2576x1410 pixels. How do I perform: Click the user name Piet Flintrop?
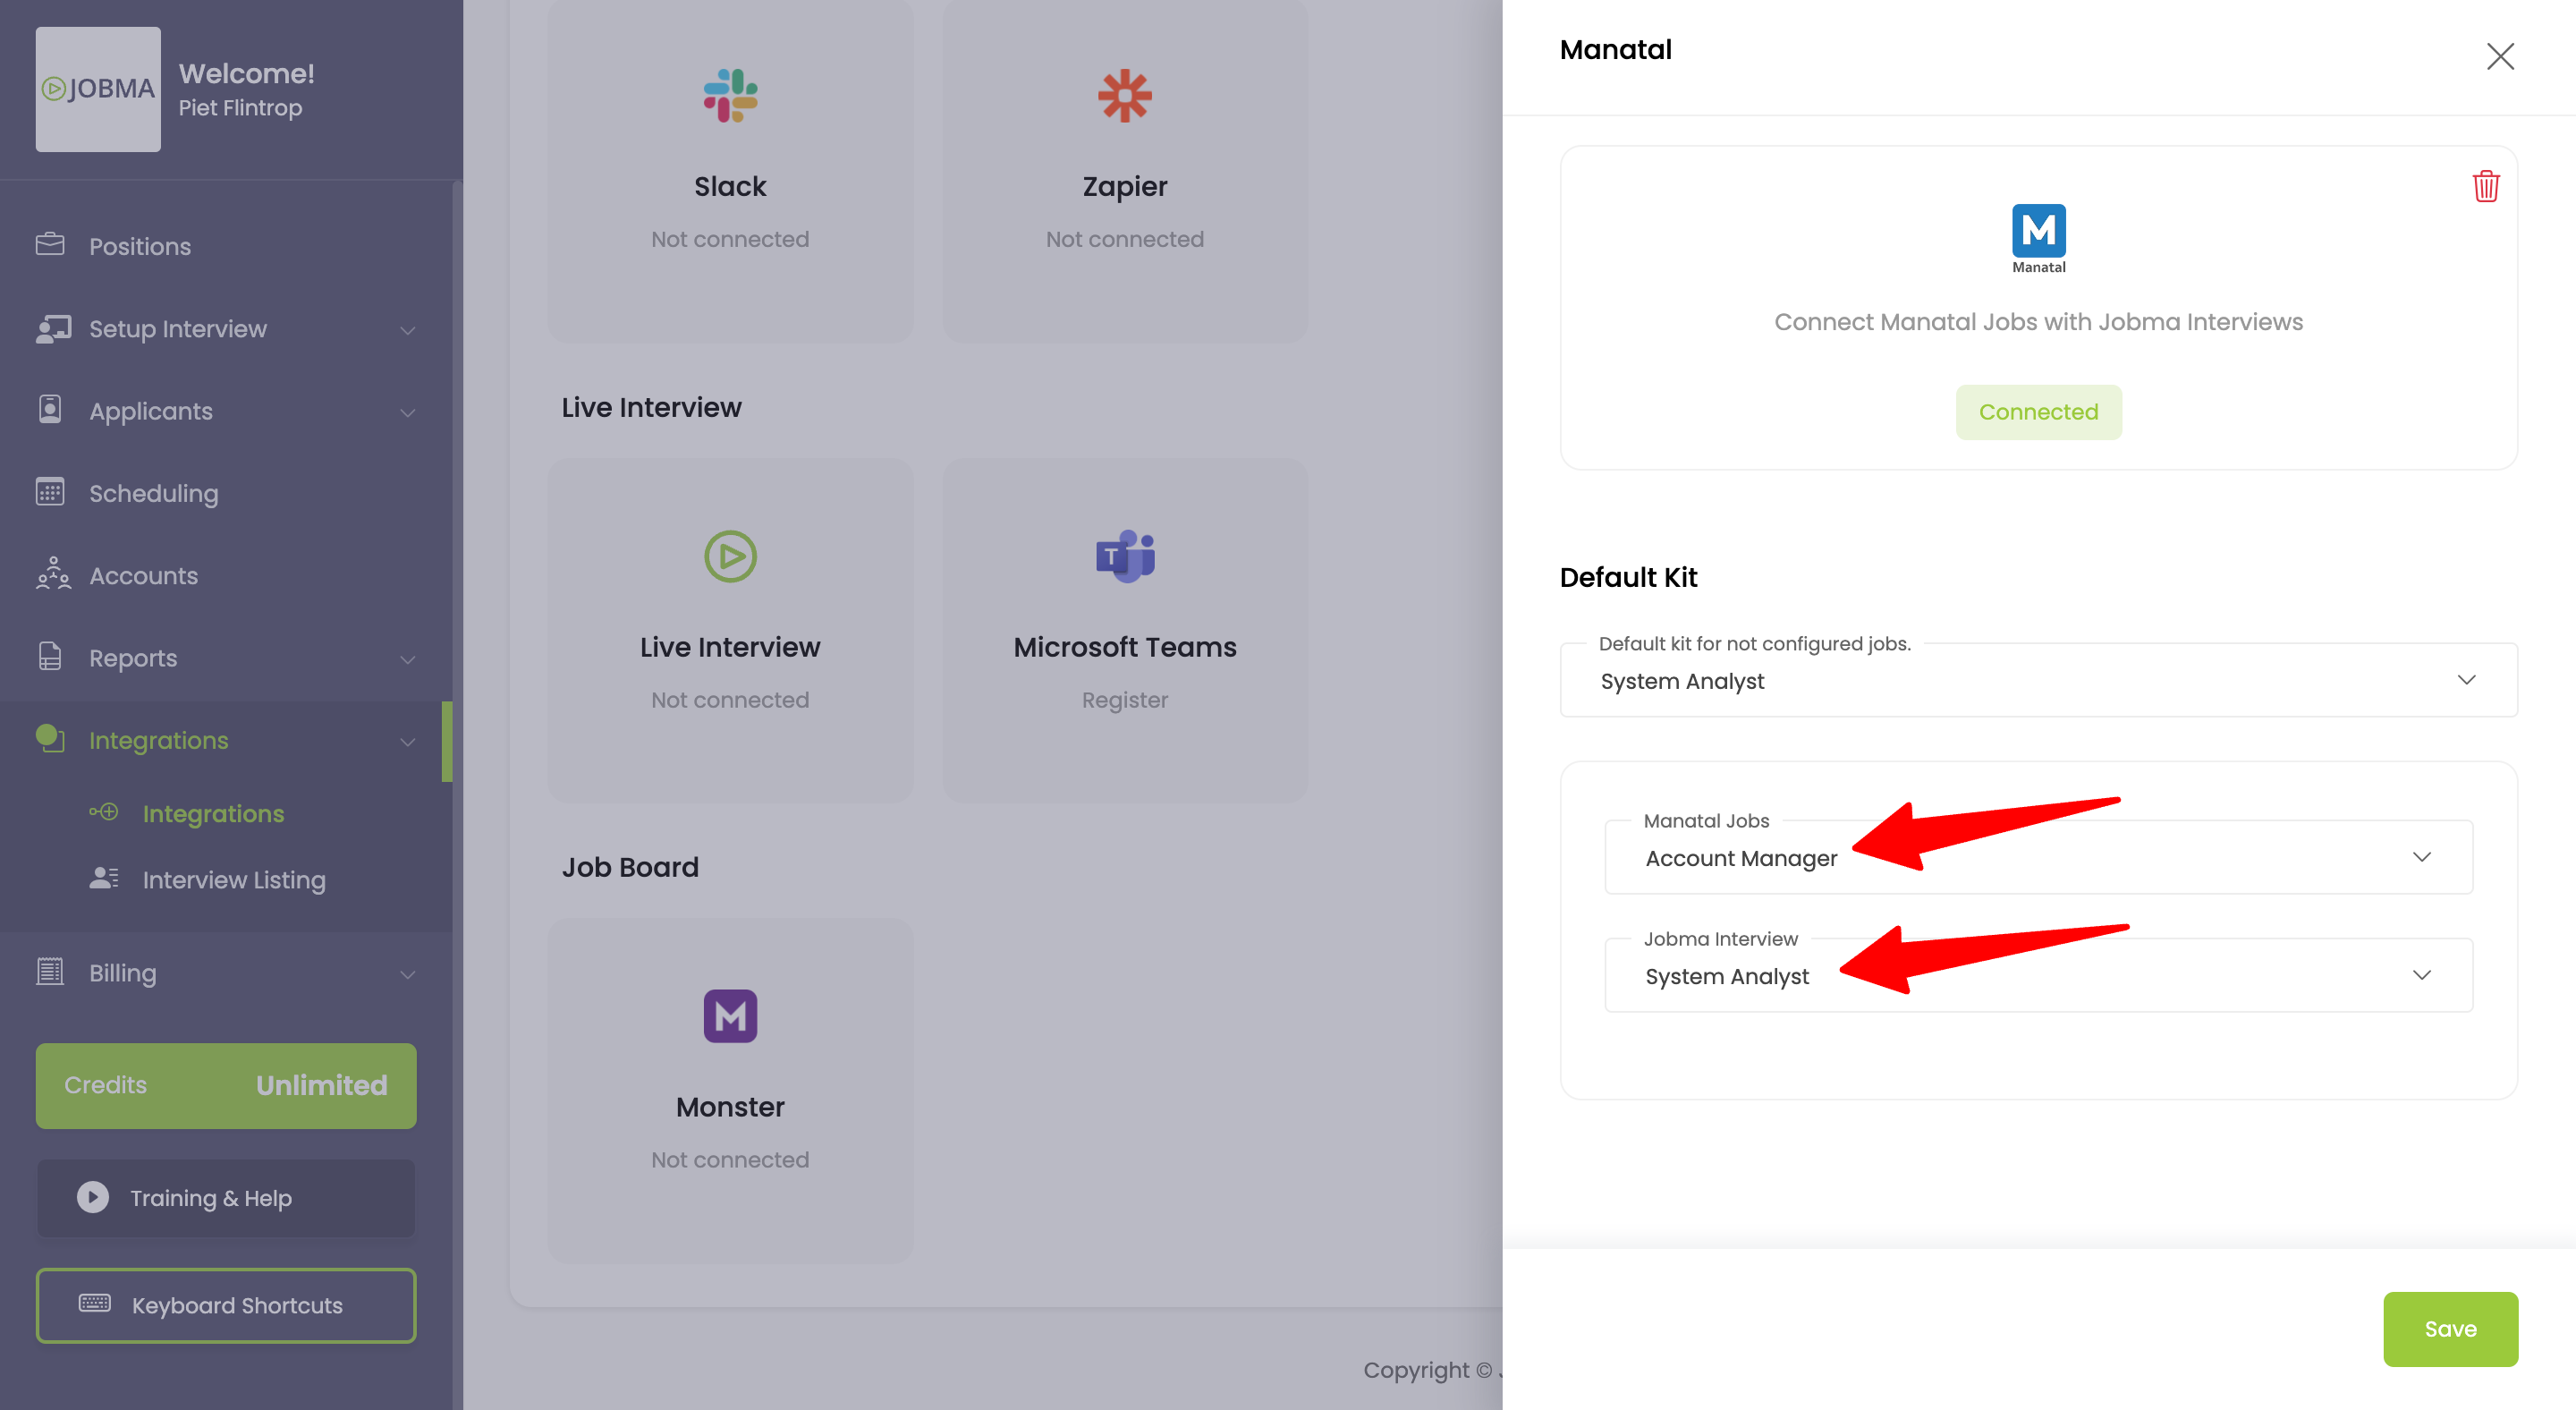click(x=240, y=107)
